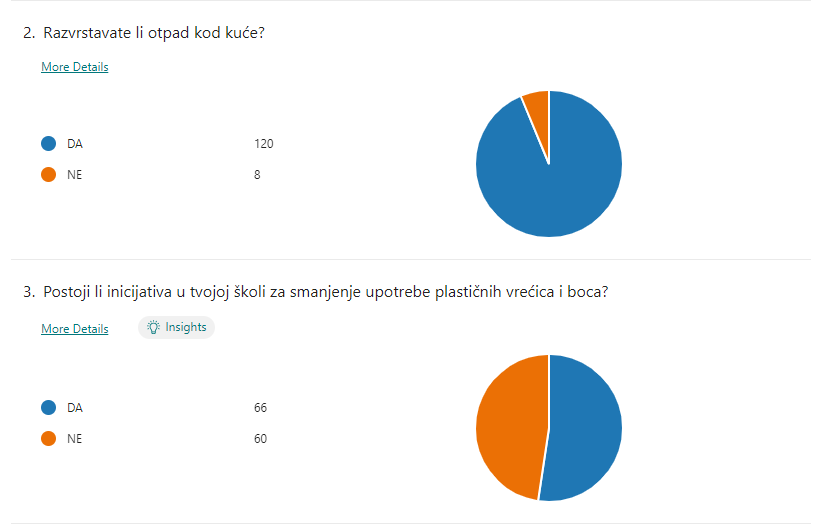Click the DA count 66
The width and height of the screenshot is (820, 527).
(260, 408)
